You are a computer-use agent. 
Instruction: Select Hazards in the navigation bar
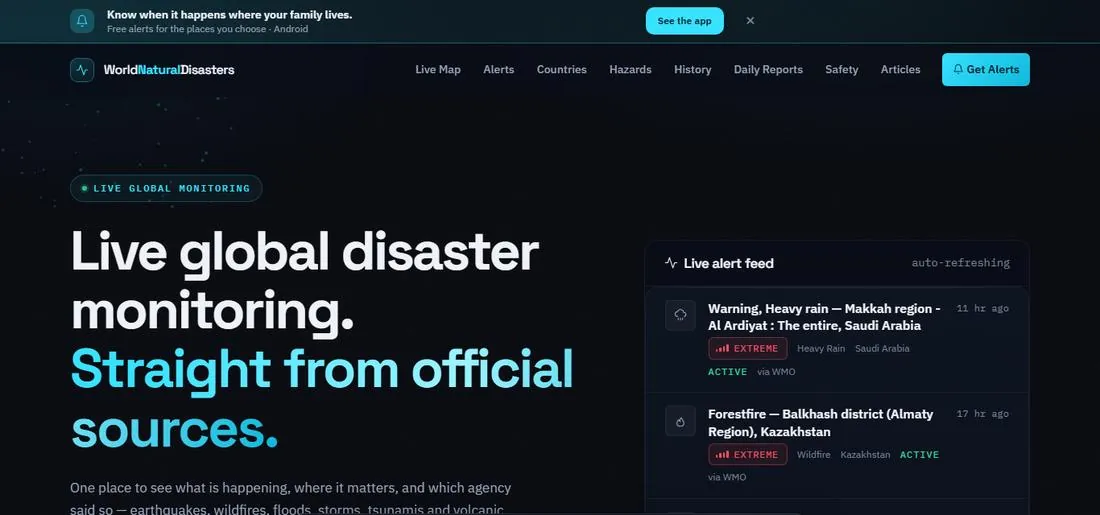pyautogui.click(x=630, y=69)
